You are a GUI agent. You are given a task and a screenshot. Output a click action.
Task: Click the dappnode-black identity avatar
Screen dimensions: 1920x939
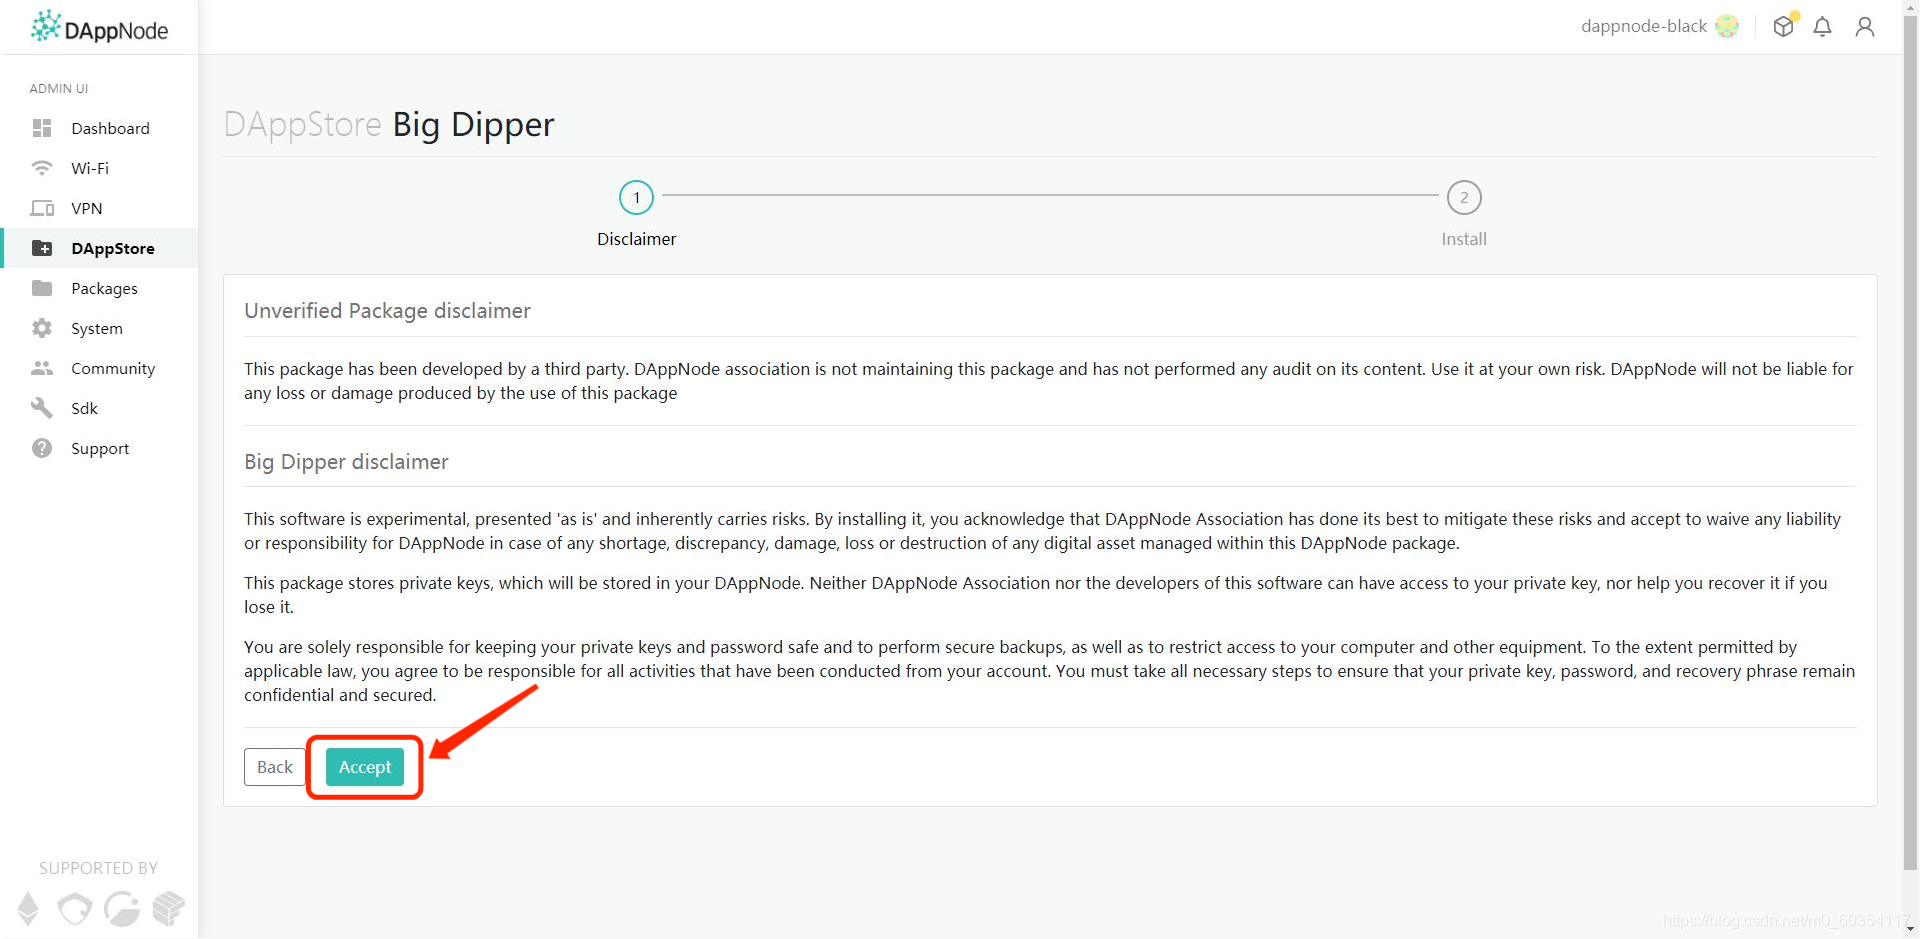pyautogui.click(x=1727, y=26)
